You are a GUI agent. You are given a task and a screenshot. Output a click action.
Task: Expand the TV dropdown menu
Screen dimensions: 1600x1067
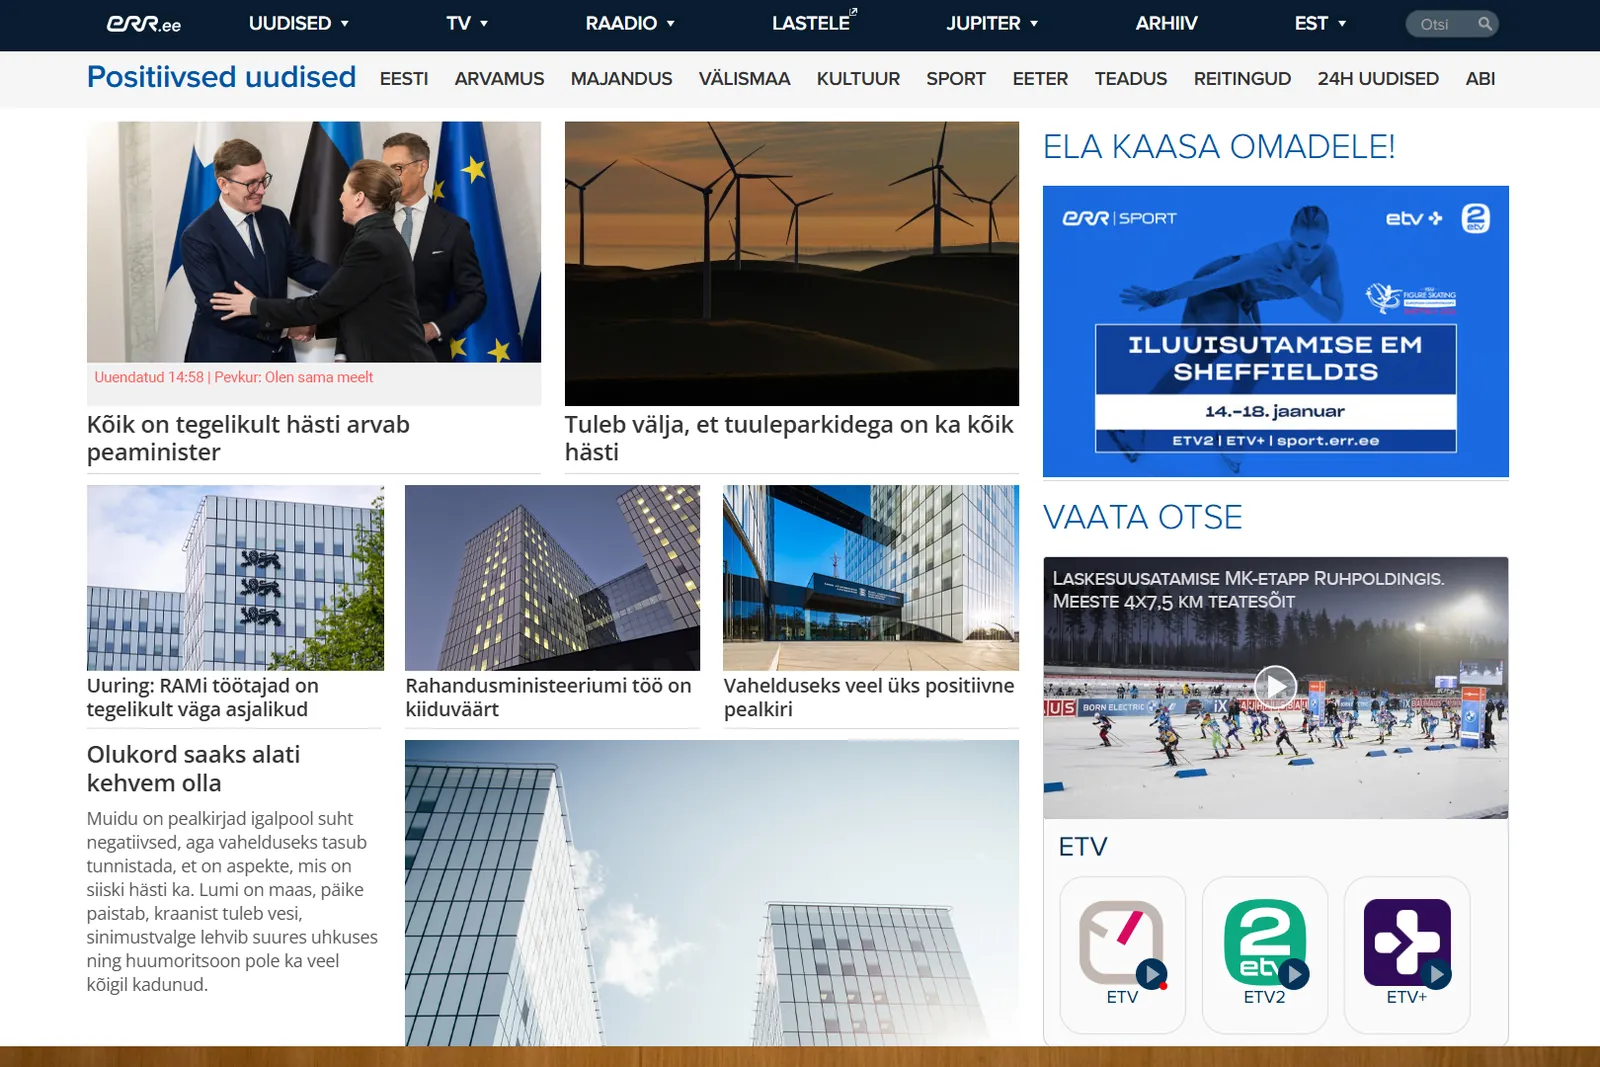[467, 23]
